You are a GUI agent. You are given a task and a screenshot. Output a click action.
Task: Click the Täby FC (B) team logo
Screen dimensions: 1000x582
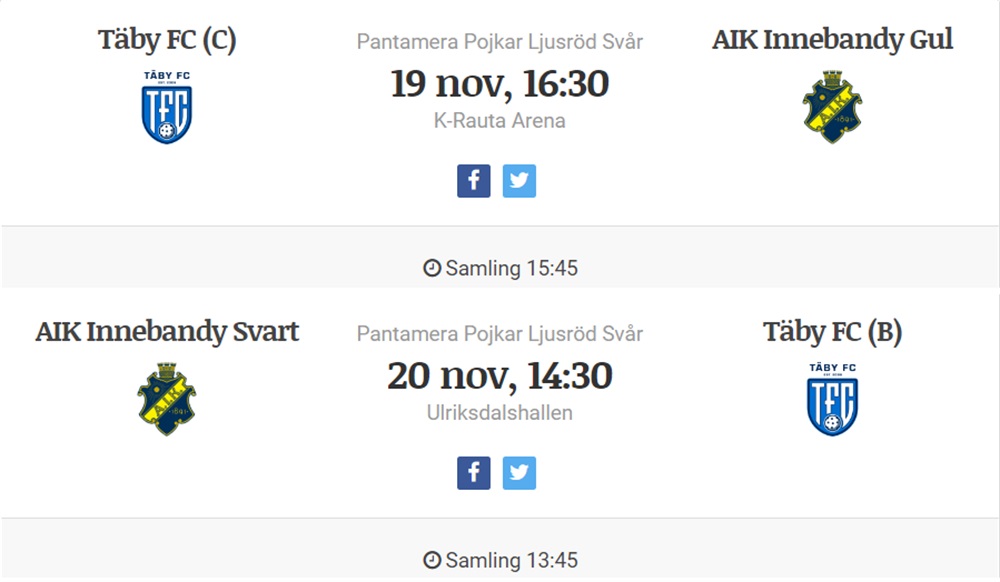pyautogui.click(x=832, y=399)
